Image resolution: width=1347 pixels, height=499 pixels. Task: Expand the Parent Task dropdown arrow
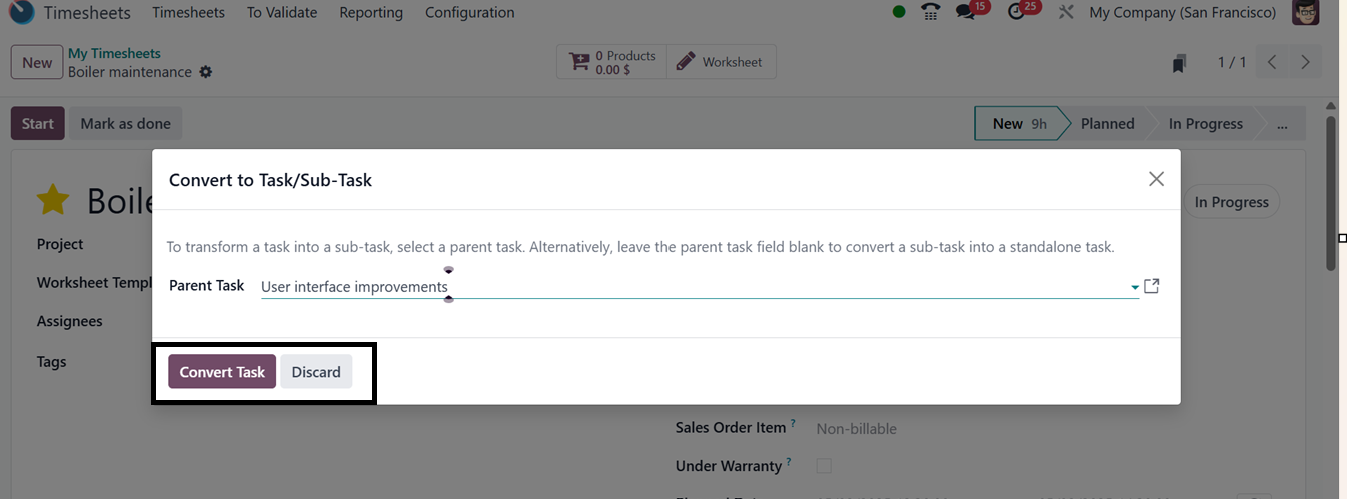pos(1135,287)
